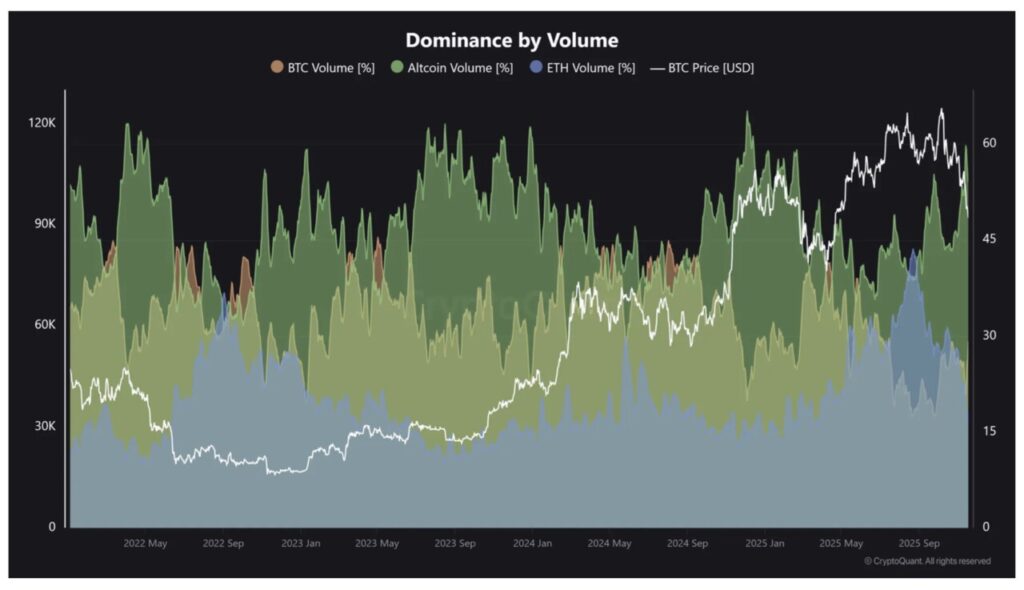Click the '2025 Sep' x-axis label

point(919,544)
